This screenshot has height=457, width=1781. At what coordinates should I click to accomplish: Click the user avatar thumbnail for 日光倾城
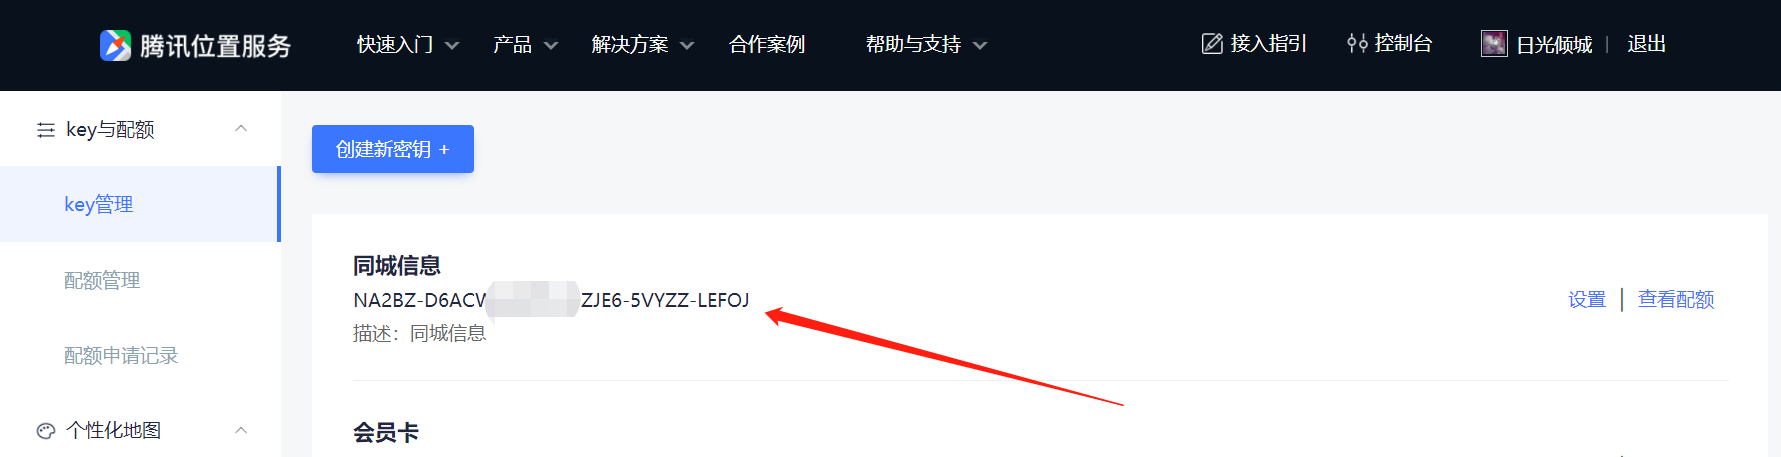[1494, 44]
